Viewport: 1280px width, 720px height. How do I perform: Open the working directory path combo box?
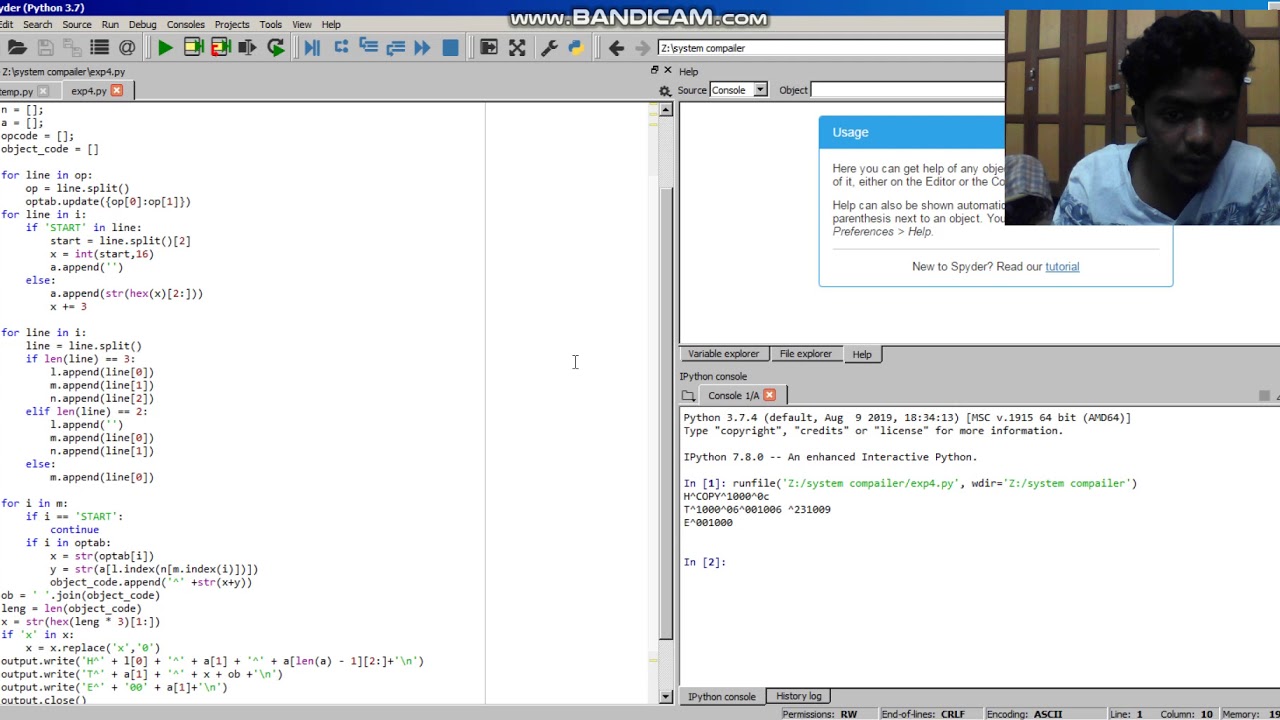(x=830, y=48)
